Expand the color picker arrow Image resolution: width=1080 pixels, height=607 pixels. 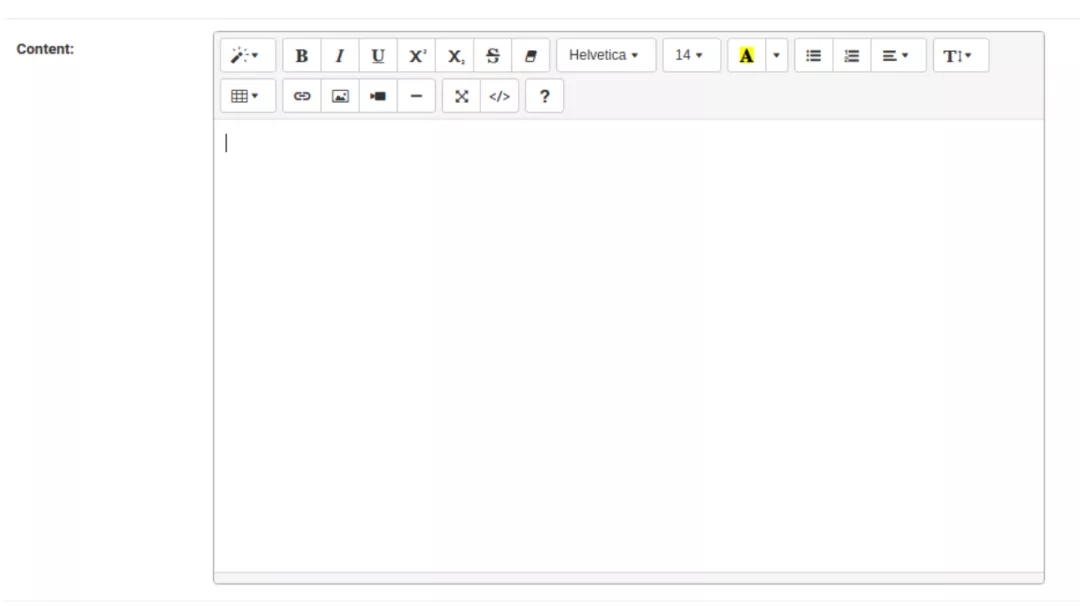(x=777, y=56)
